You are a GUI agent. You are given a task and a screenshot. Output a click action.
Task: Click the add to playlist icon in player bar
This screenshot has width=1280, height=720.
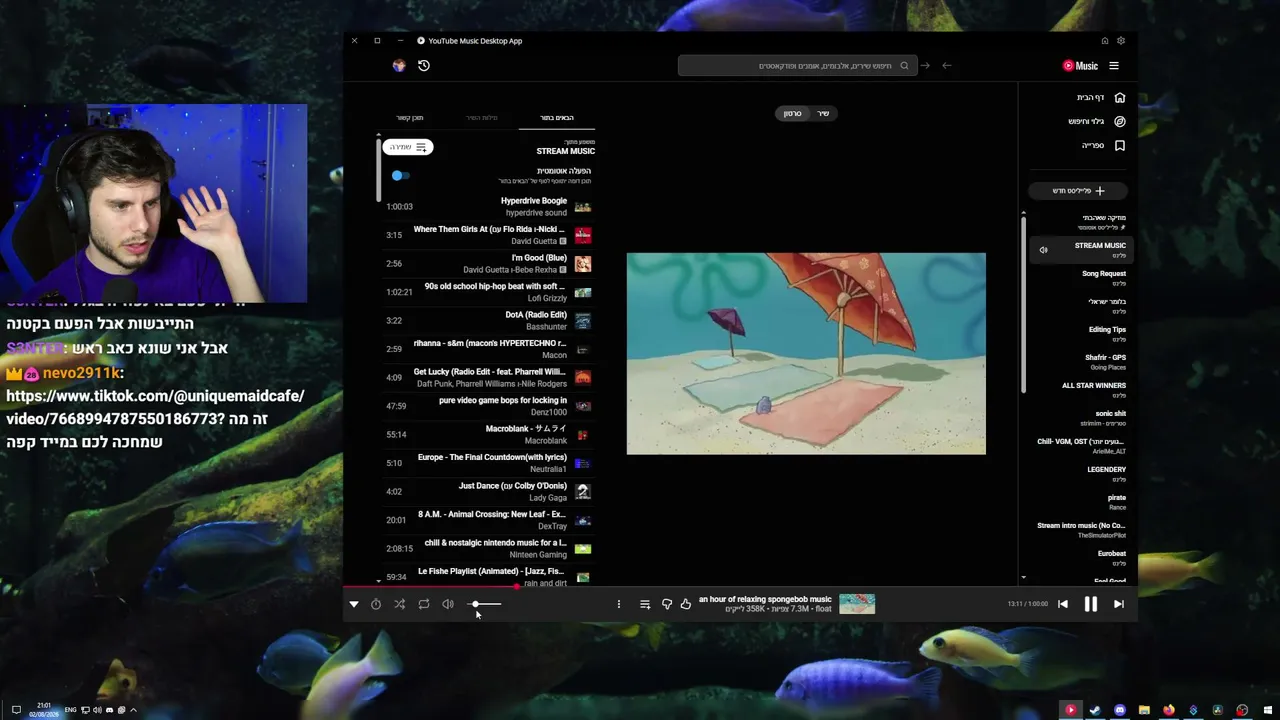645,604
